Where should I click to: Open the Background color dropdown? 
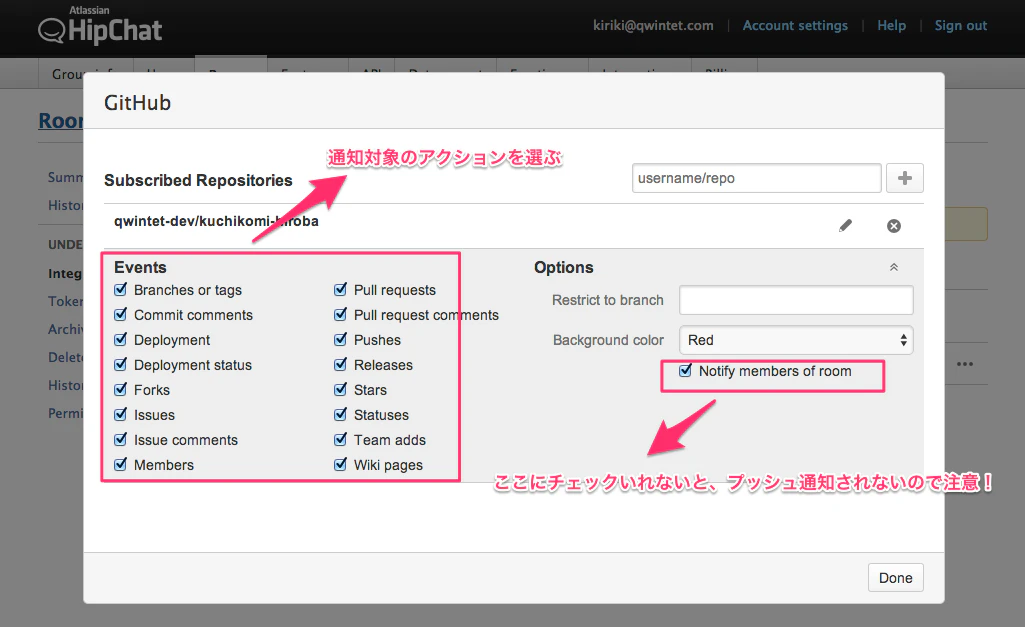coord(796,340)
